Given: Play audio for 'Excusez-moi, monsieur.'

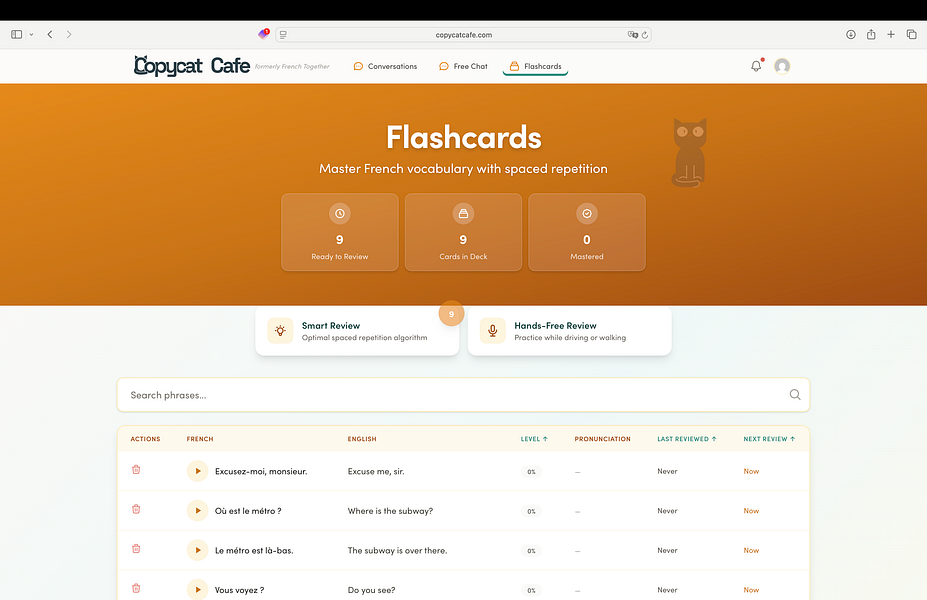Looking at the screenshot, I should tap(197, 471).
